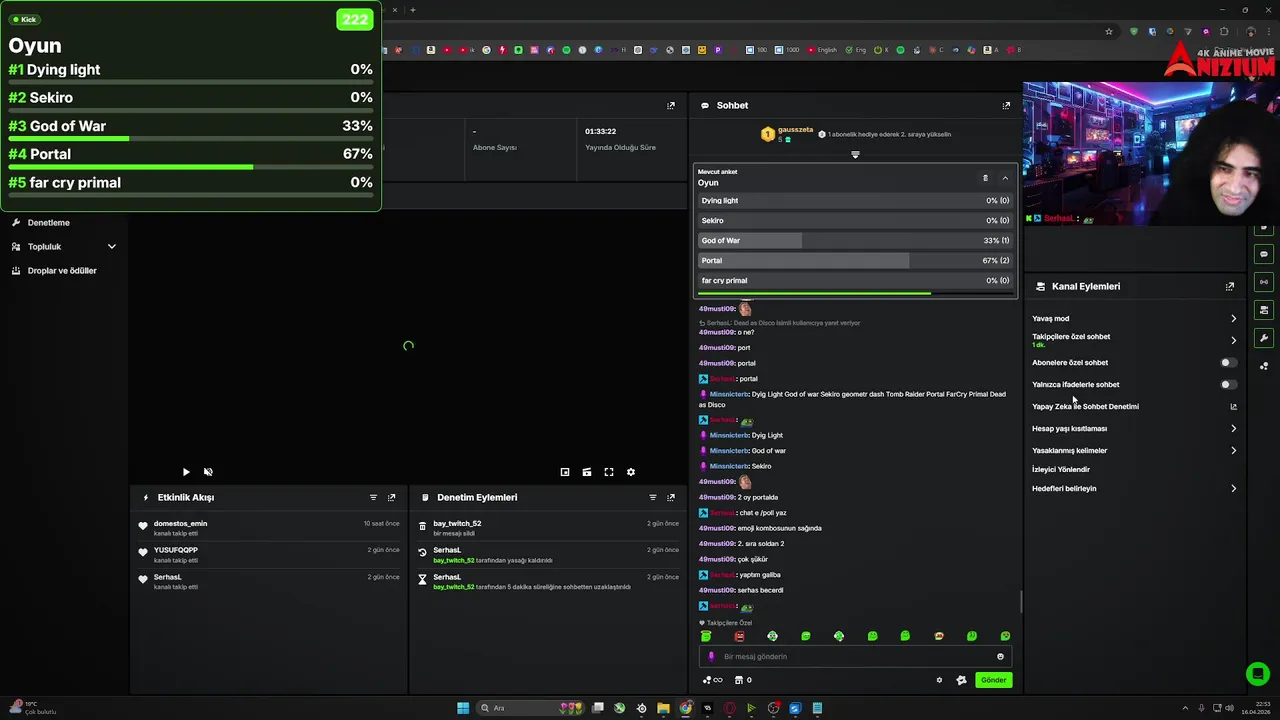
Task: Expand Topluluk menu in sidebar
Action: point(64,246)
